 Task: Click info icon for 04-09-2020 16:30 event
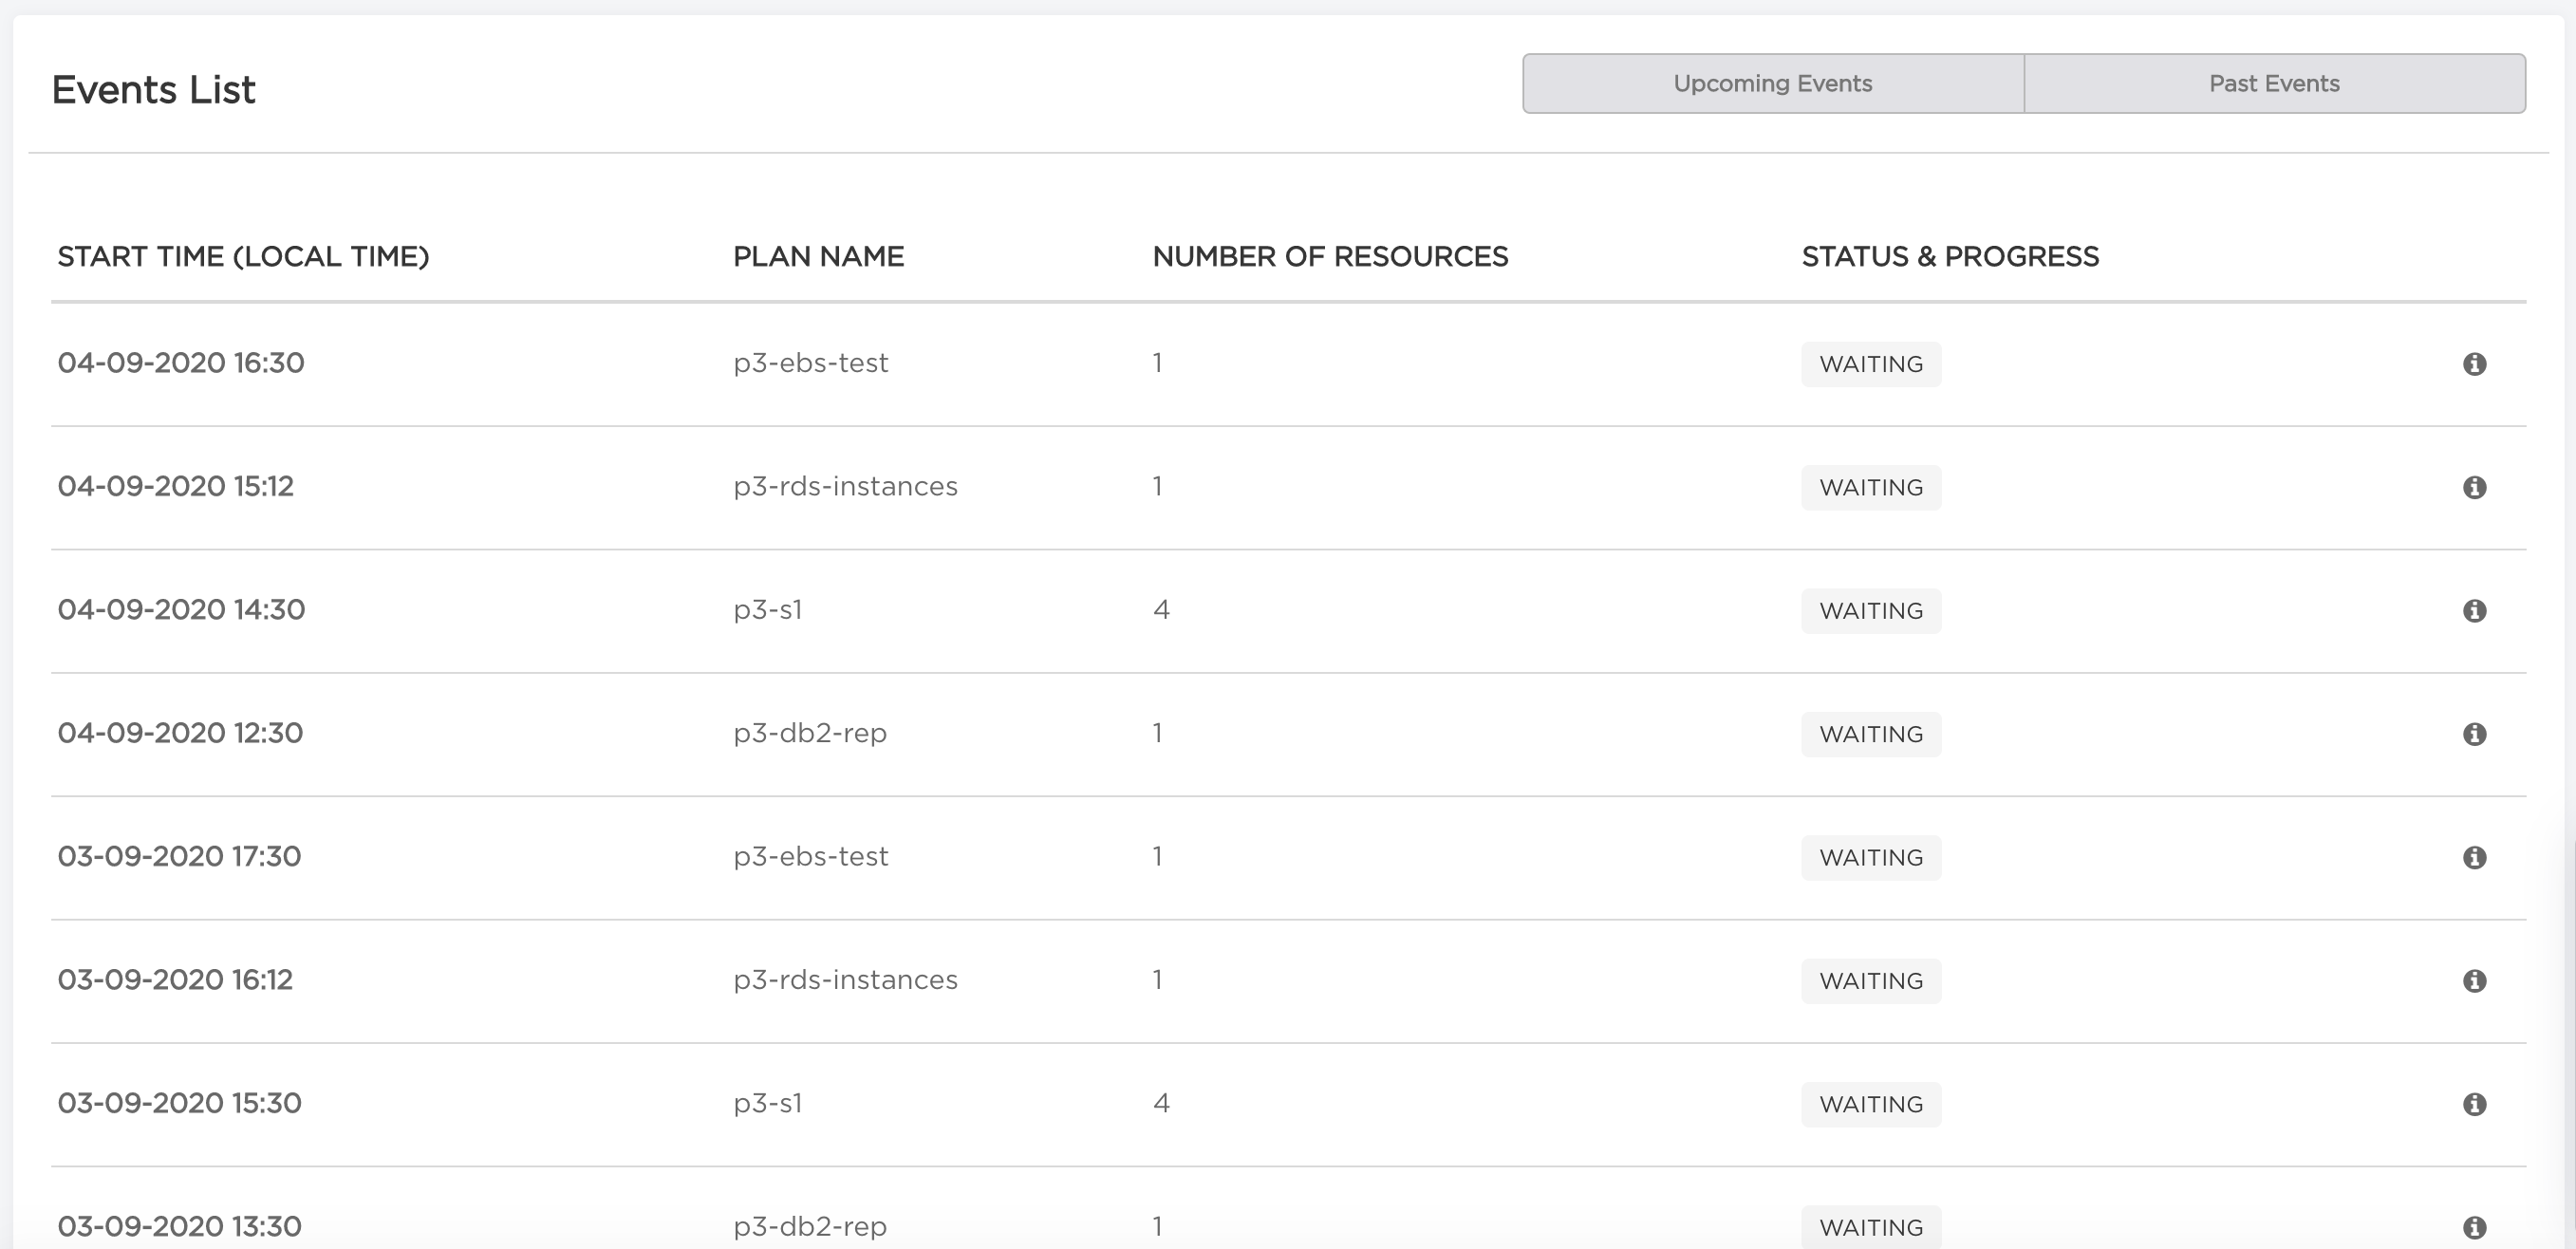(2474, 364)
